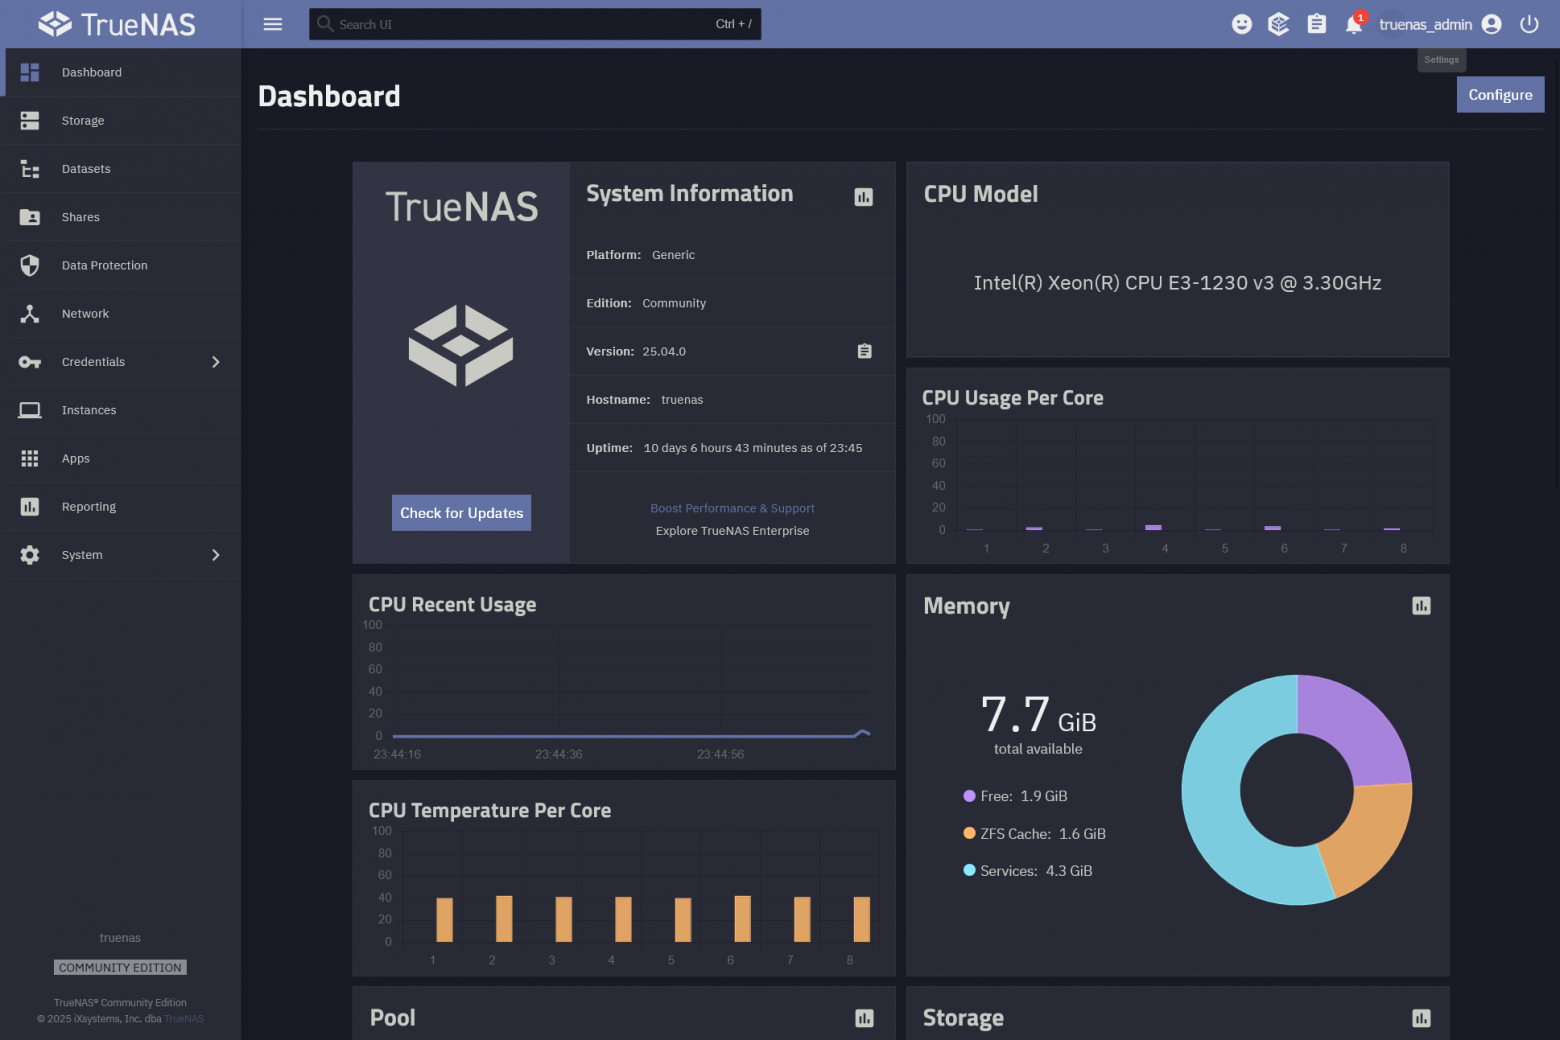Open the Boost Performance & Support link
Image resolution: width=1560 pixels, height=1040 pixels.
pos(732,508)
